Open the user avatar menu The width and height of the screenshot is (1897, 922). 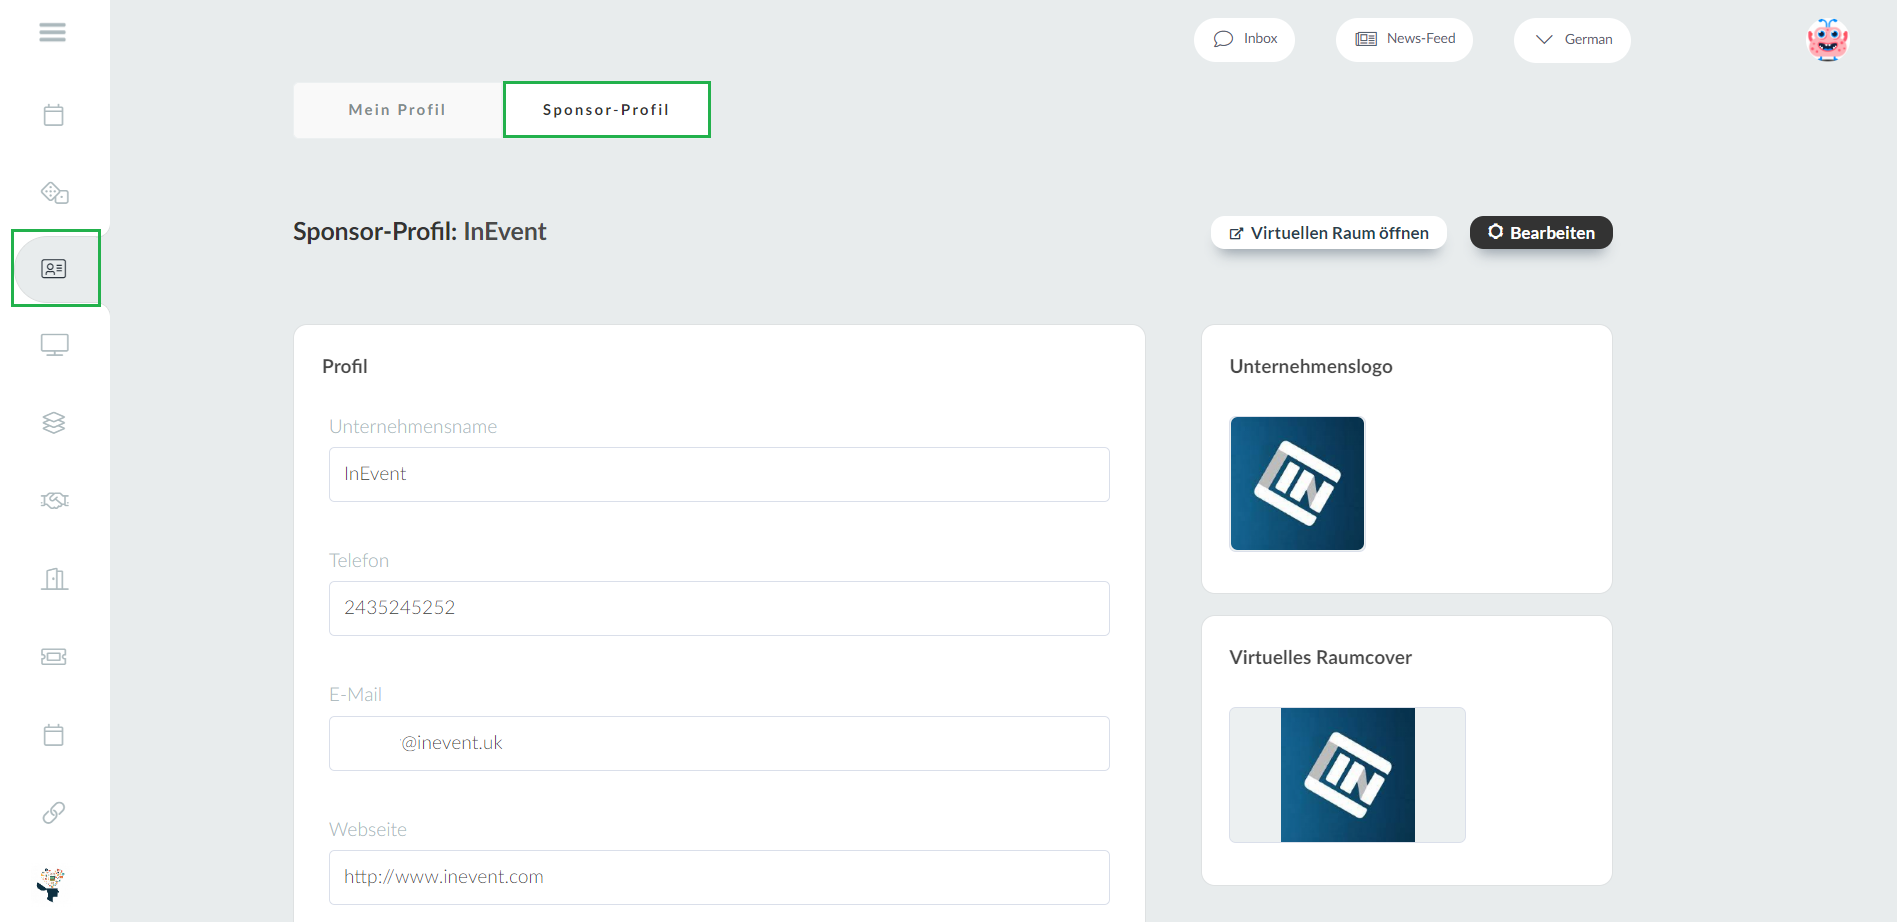(1827, 40)
